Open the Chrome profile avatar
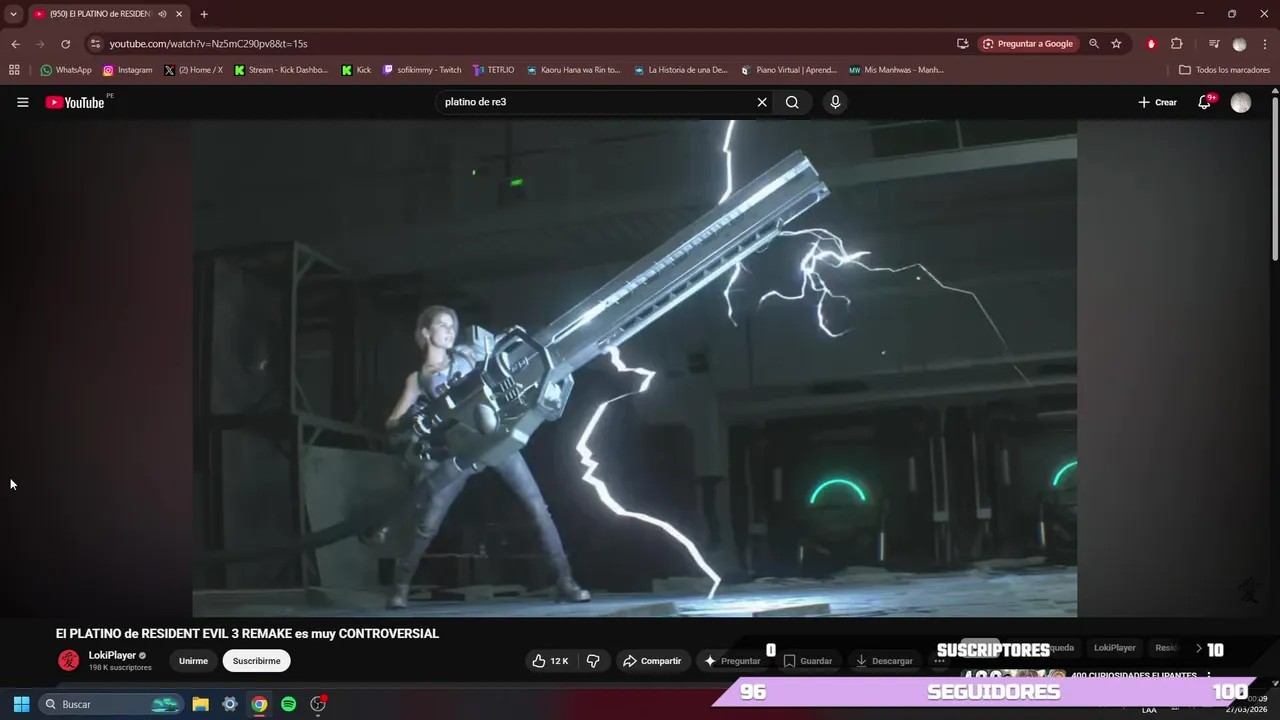The width and height of the screenshot is (1280, 720). (x=1240, y=44)
